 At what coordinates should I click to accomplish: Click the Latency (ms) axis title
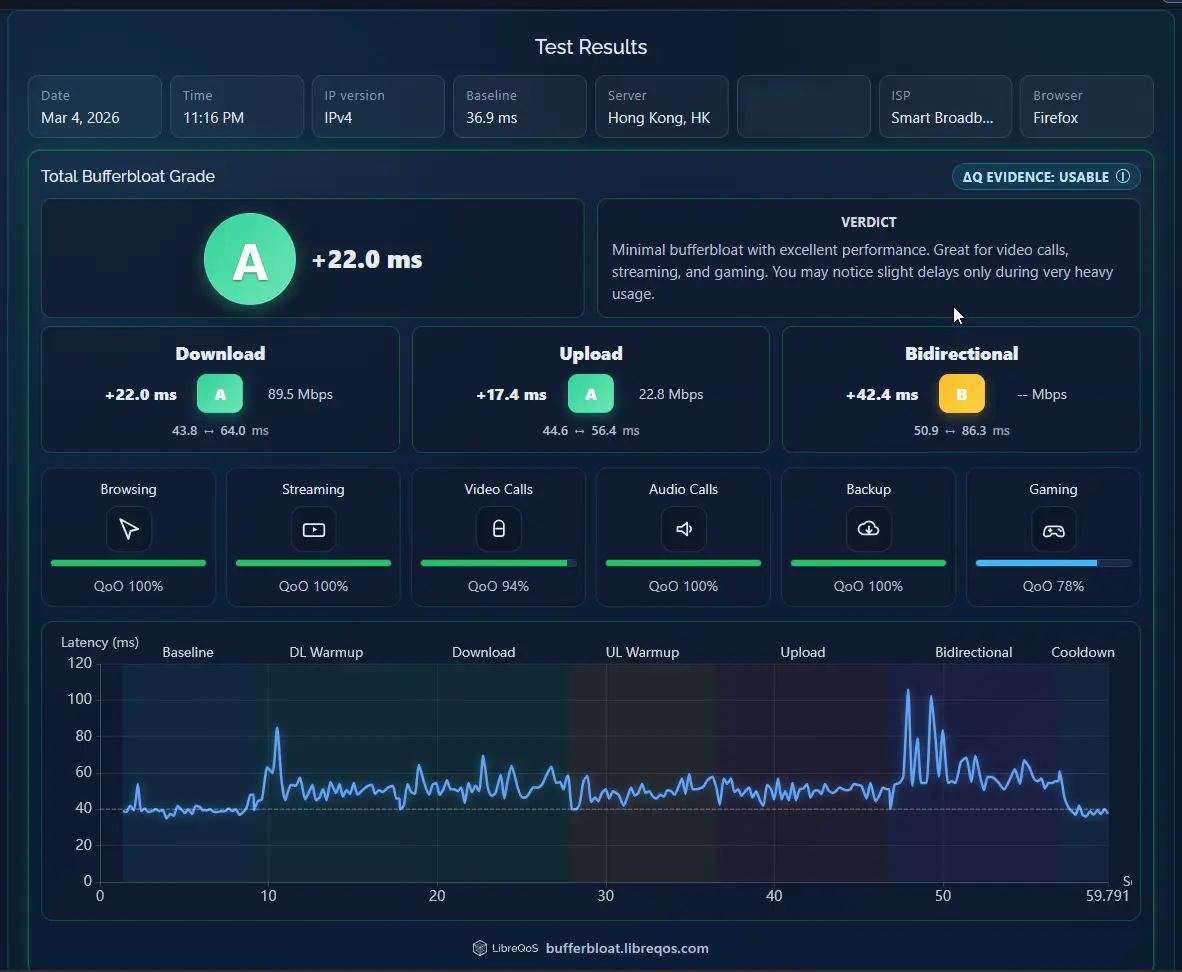[100, 642]
